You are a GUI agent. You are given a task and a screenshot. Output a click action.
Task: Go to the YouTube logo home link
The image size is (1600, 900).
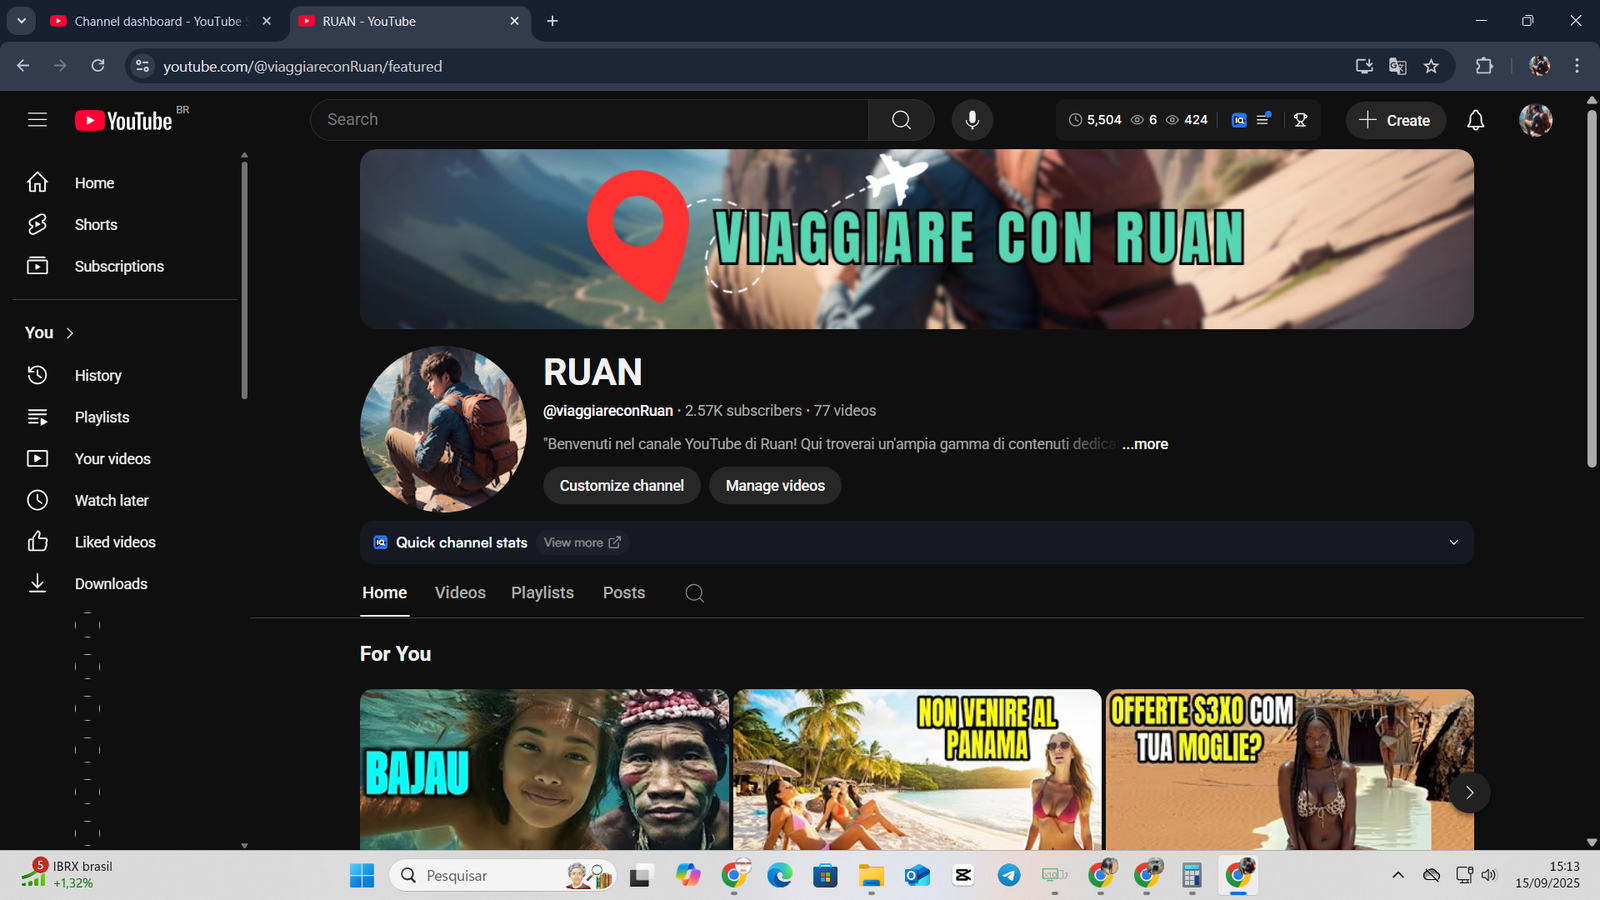point(124,120)
